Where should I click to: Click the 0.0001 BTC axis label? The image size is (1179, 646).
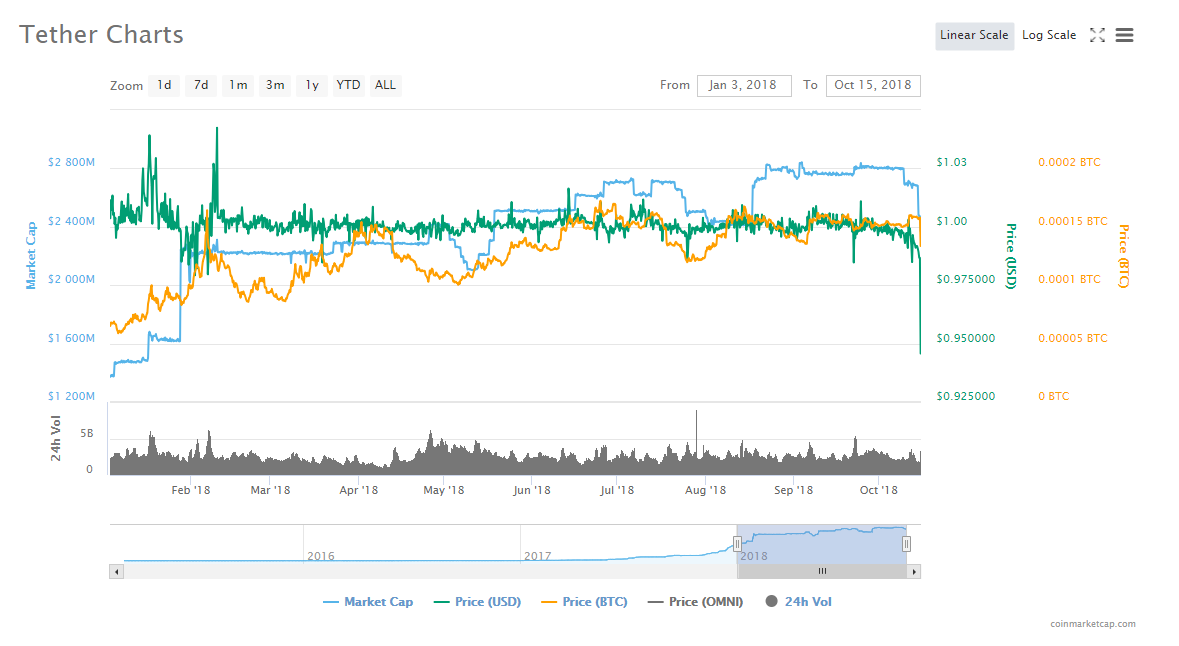click(x=1069, y=279)
